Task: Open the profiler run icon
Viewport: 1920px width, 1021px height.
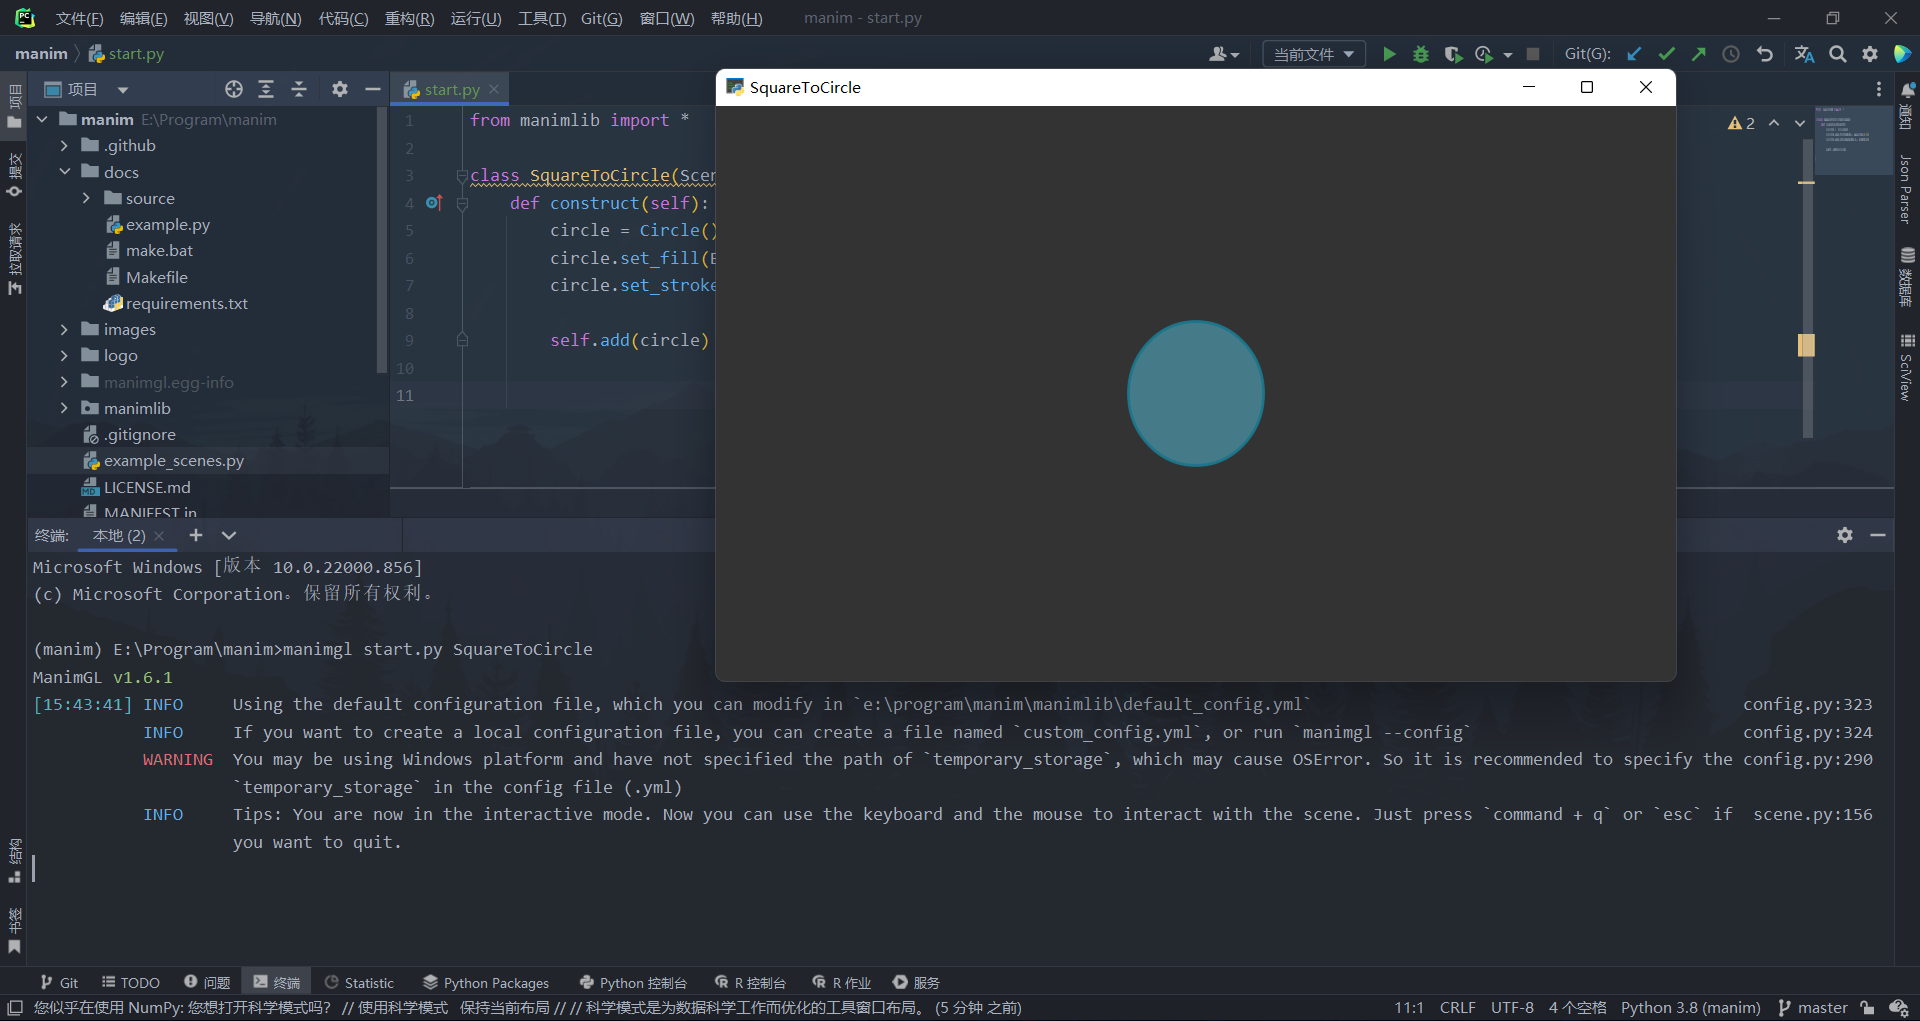Action: point(1485,54)
